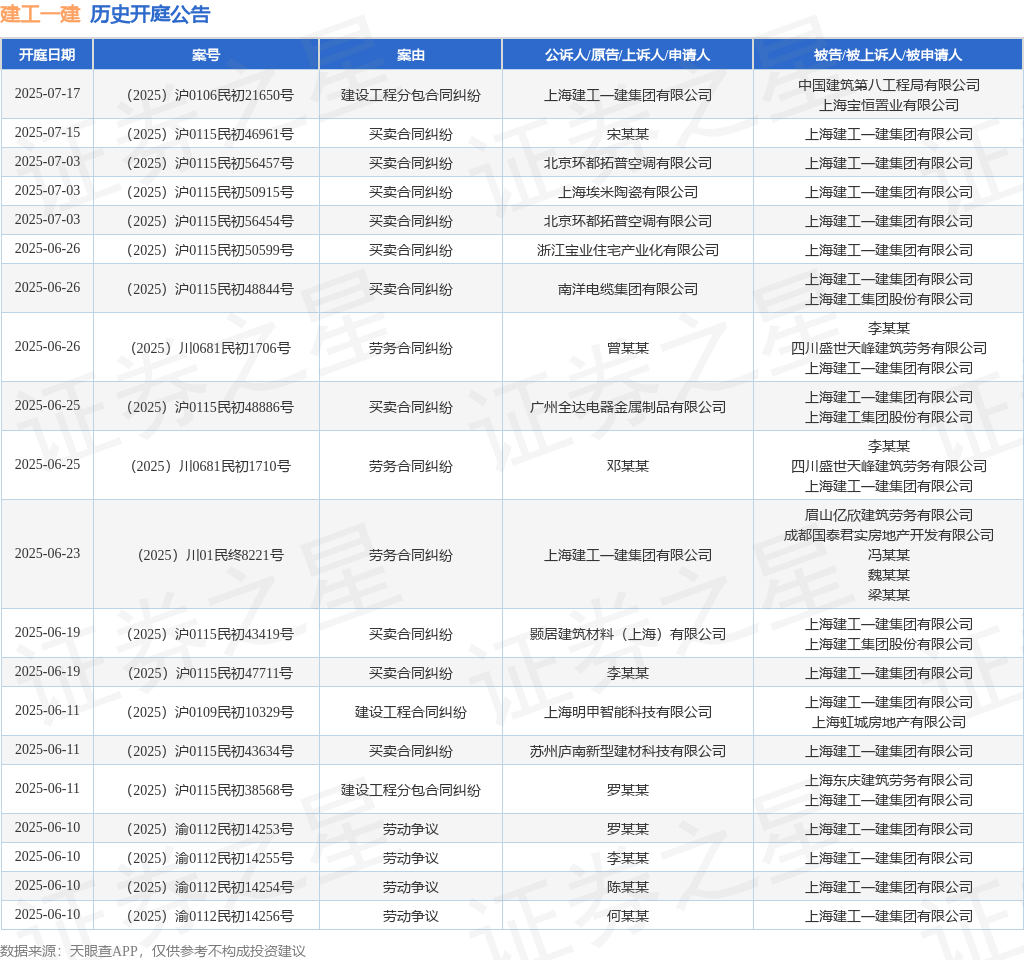Viewport: 1024px width, 960px height.
Task: Click plaintiff 南洋电缆集团有限公司
Action: (x=628, y=289)
